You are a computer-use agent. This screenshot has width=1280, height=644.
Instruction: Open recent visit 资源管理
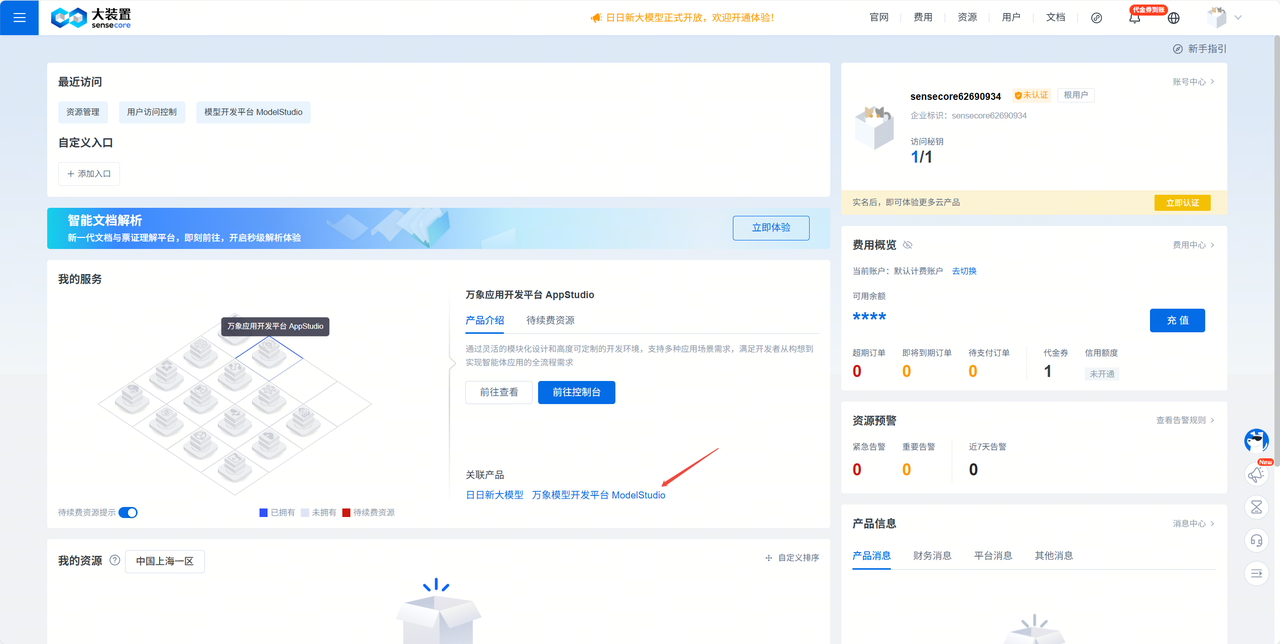(x=83, y=112)
